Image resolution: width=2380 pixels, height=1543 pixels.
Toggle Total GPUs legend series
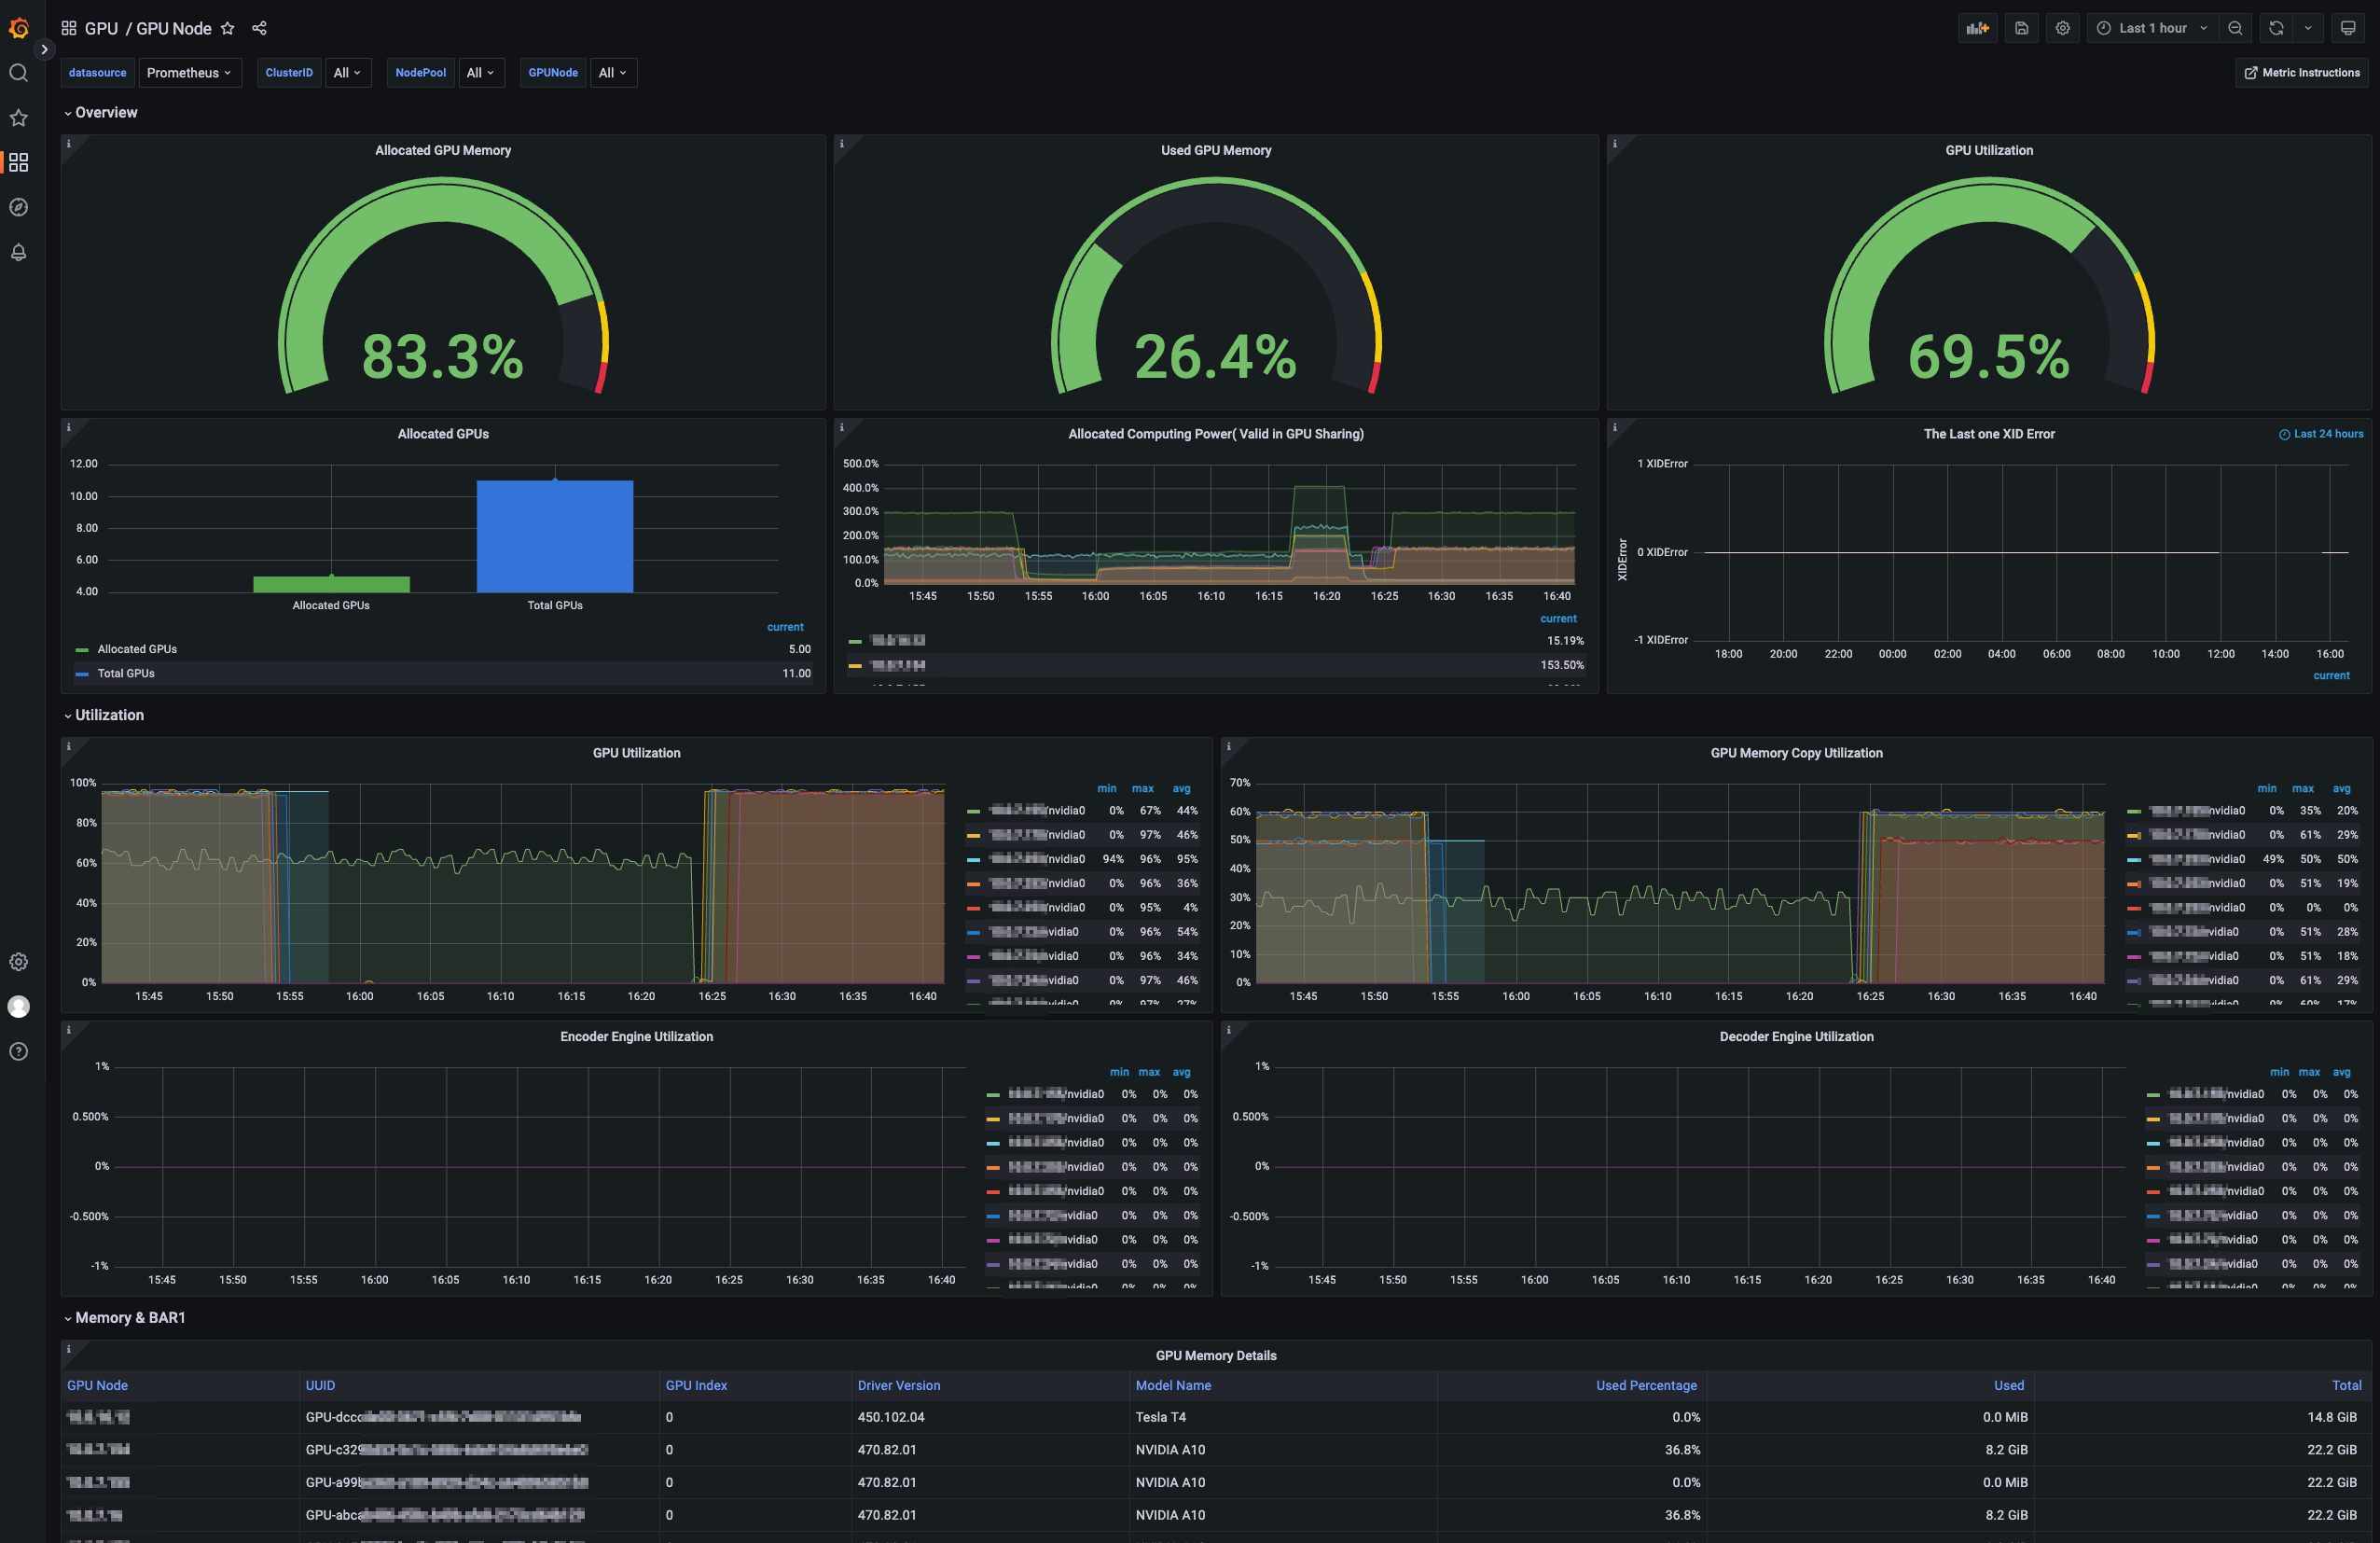click(x=126, y=673)
